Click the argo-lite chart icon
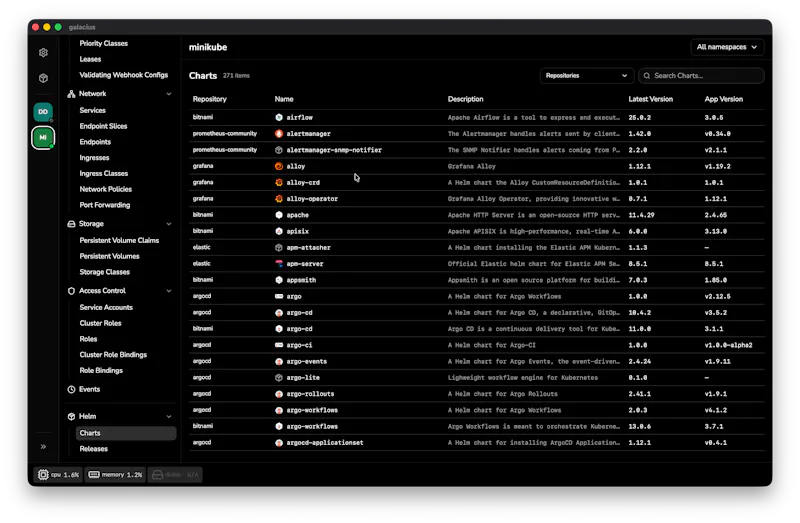This screenshot has height=523, width=800. point(279,378)
